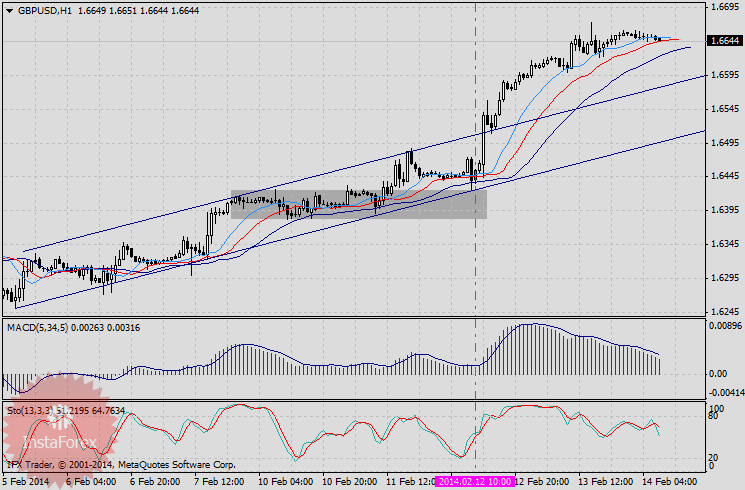Select the gray shaded rectangle on chart
745x490 pixels.
pos(358,204)
